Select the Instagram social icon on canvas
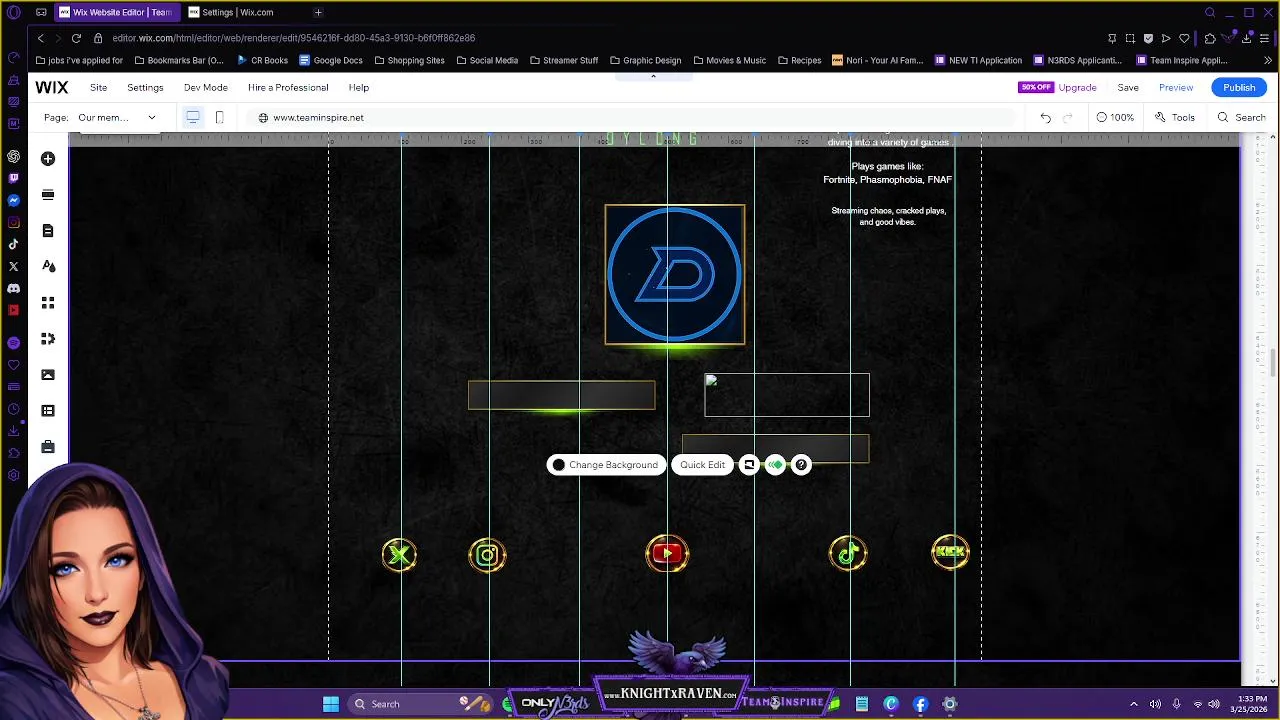The height and width of the screenshot is (720, 1280). [487, 555]
